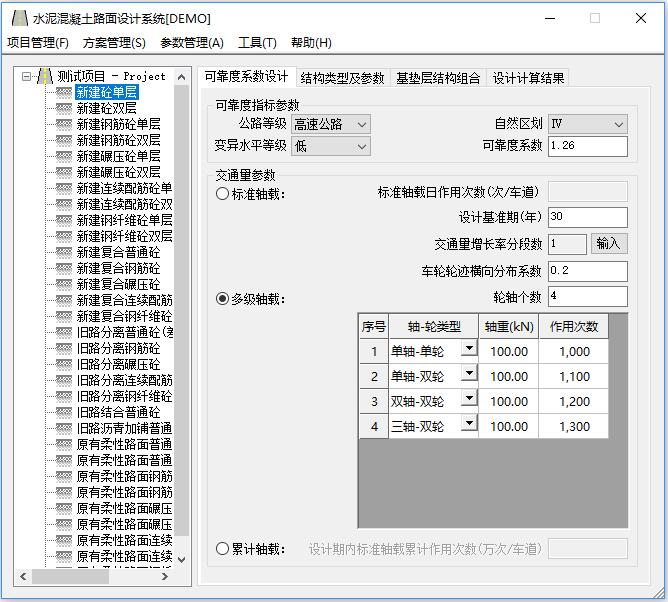Click the icon beside 旧路分离碾压砼
The width and height of the screenshot is (668, 602).
click(64, 365)
